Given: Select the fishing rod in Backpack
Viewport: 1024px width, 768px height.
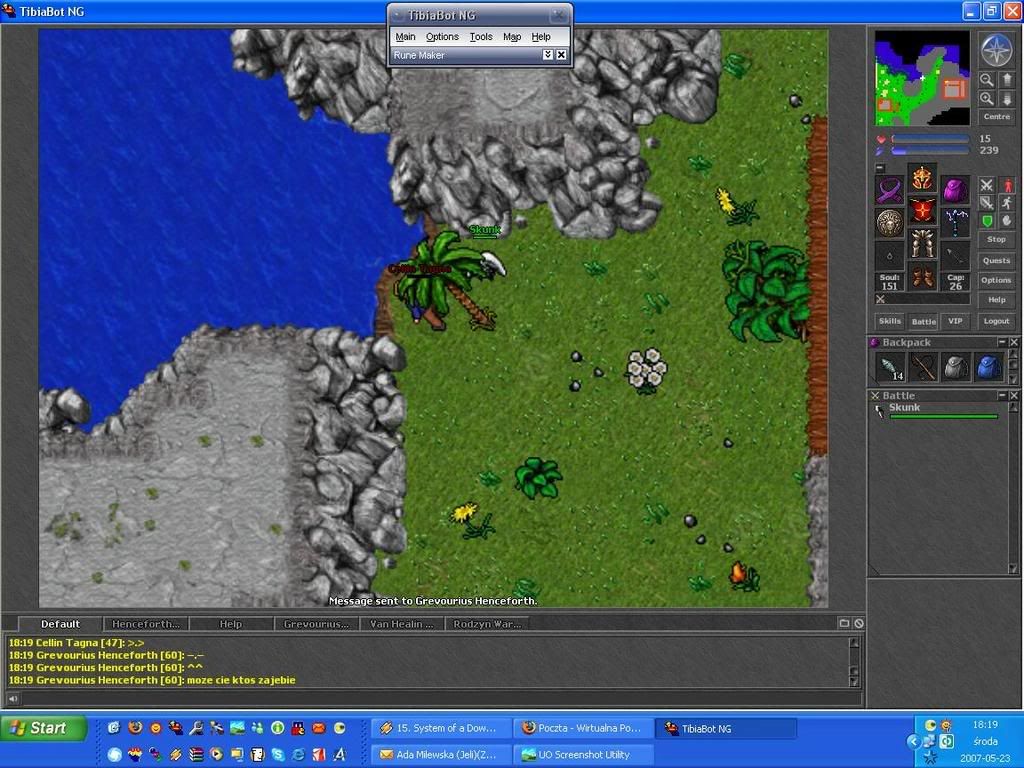Looking at the screenshot, I should [x=923, y=367].
